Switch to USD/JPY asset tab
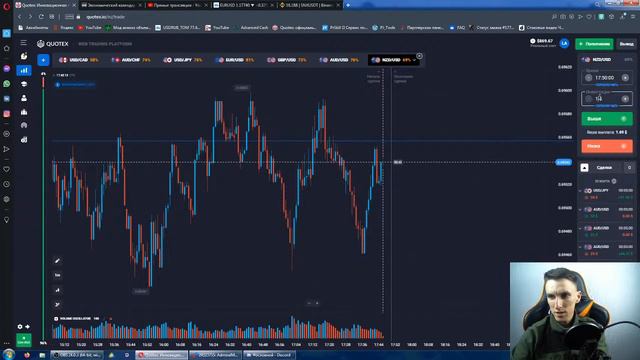 pyautogui.click(x=183, y=60)
